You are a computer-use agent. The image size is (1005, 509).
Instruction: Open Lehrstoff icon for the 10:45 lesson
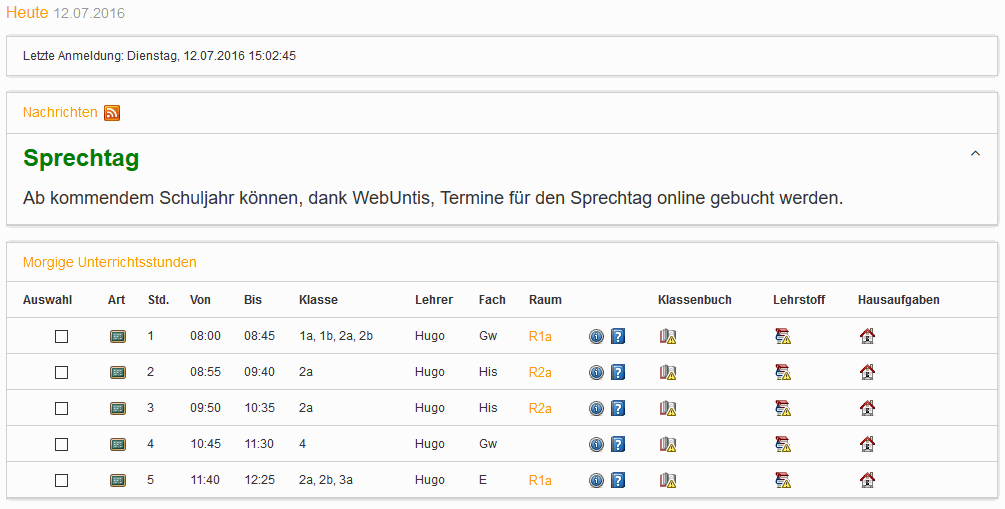pos(783,444)
